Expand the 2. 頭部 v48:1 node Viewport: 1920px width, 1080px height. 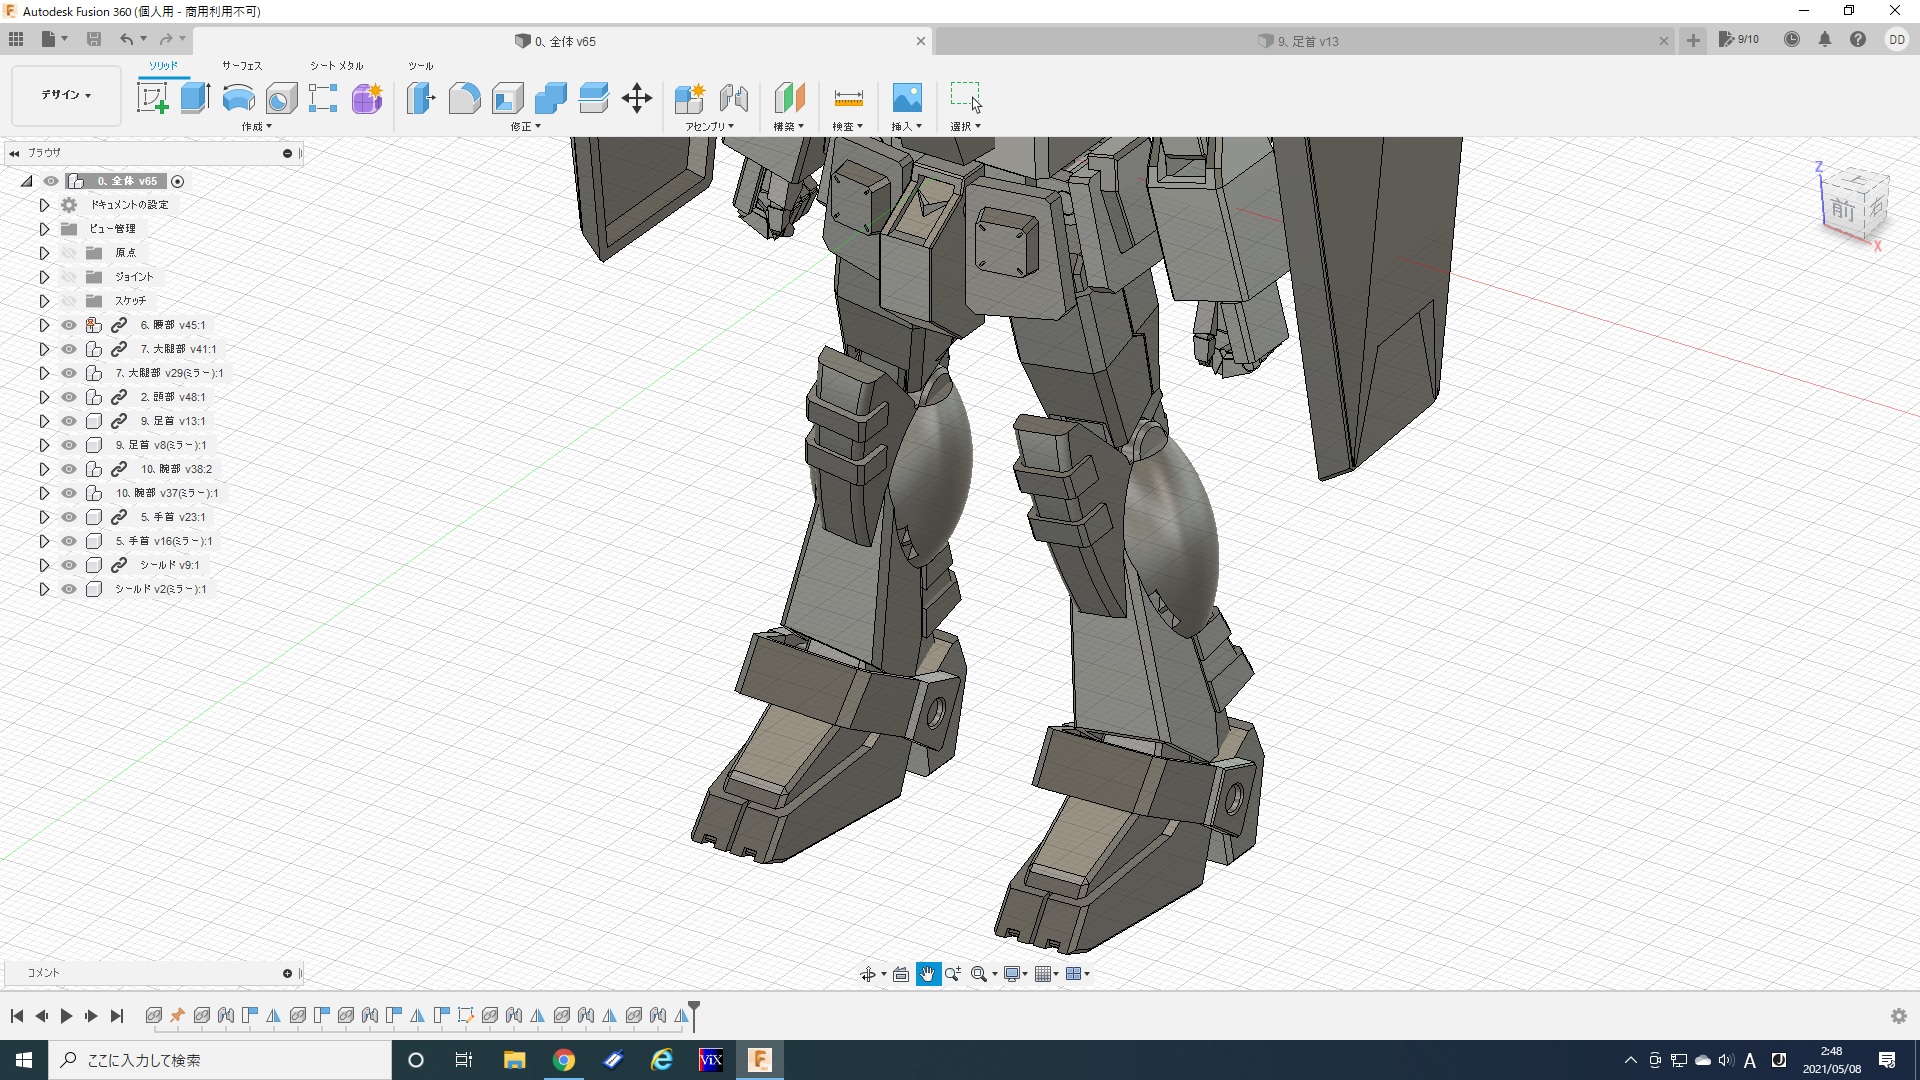tap(44, 397)
